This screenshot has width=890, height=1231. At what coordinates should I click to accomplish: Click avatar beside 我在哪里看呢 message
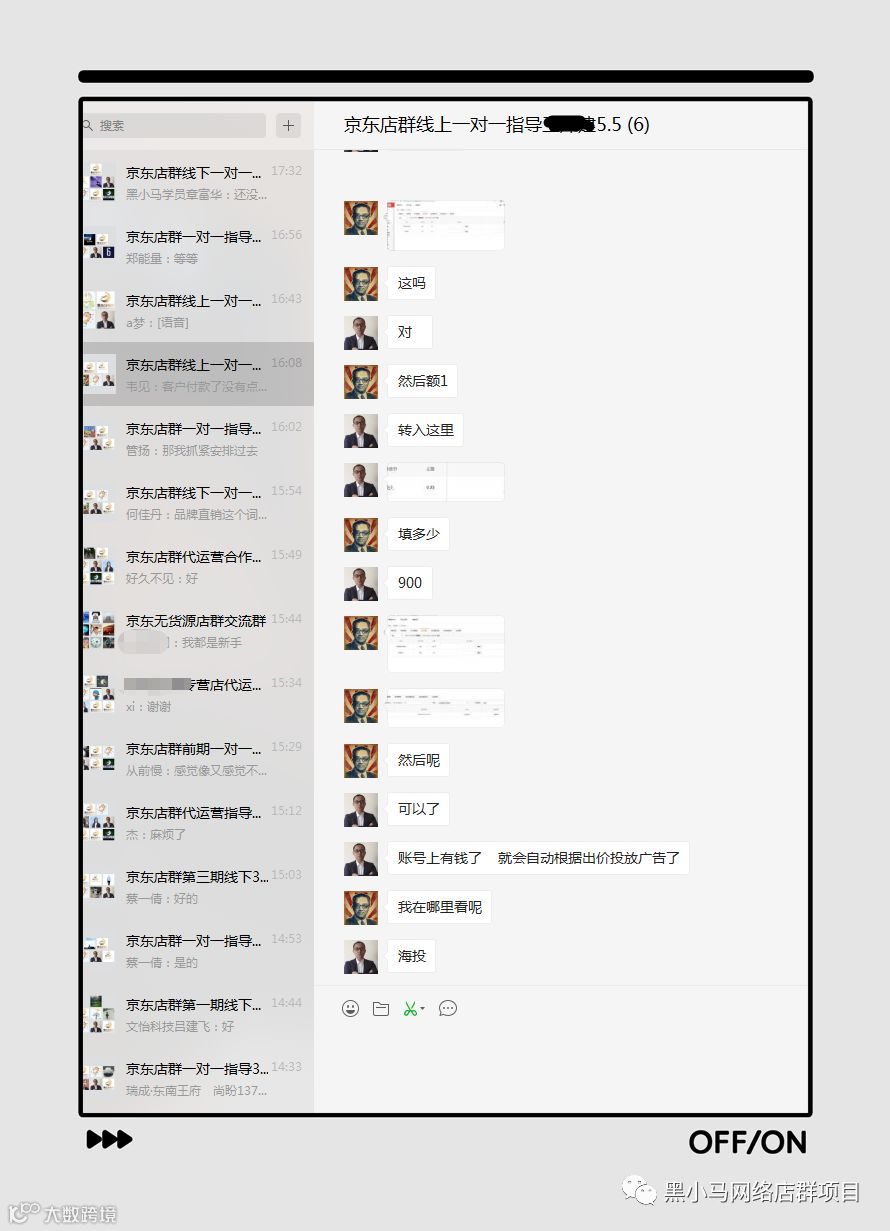(x=361, y=908)
